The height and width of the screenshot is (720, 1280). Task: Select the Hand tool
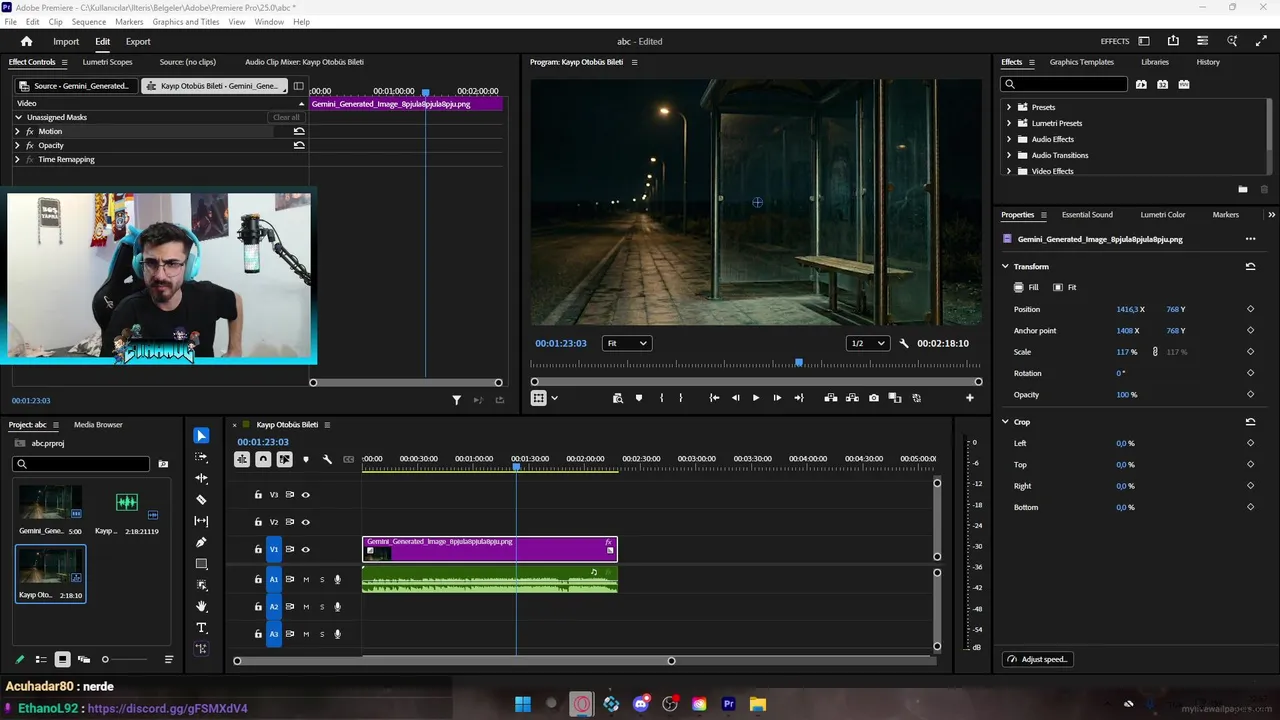click(x=201, y=606)
